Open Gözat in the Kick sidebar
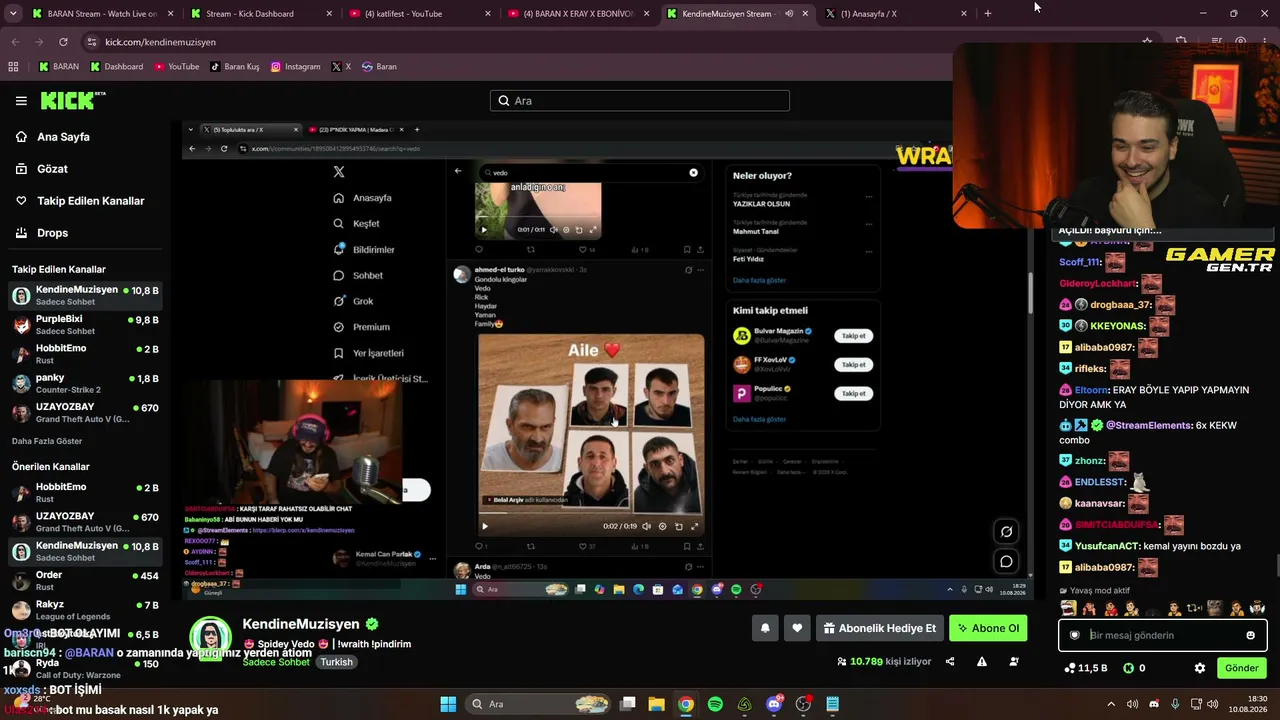The image size is (1280, 720). click(x=52, y=169)
